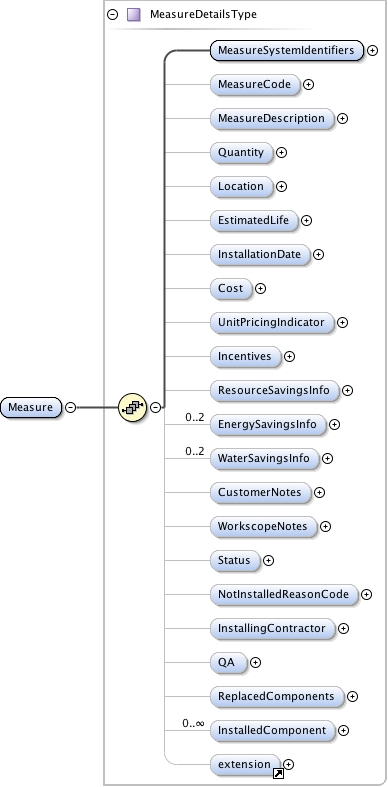Select the ReplacedComponents element
The height and width of the screenshot is (787, 388).
(x=277, y=696)
